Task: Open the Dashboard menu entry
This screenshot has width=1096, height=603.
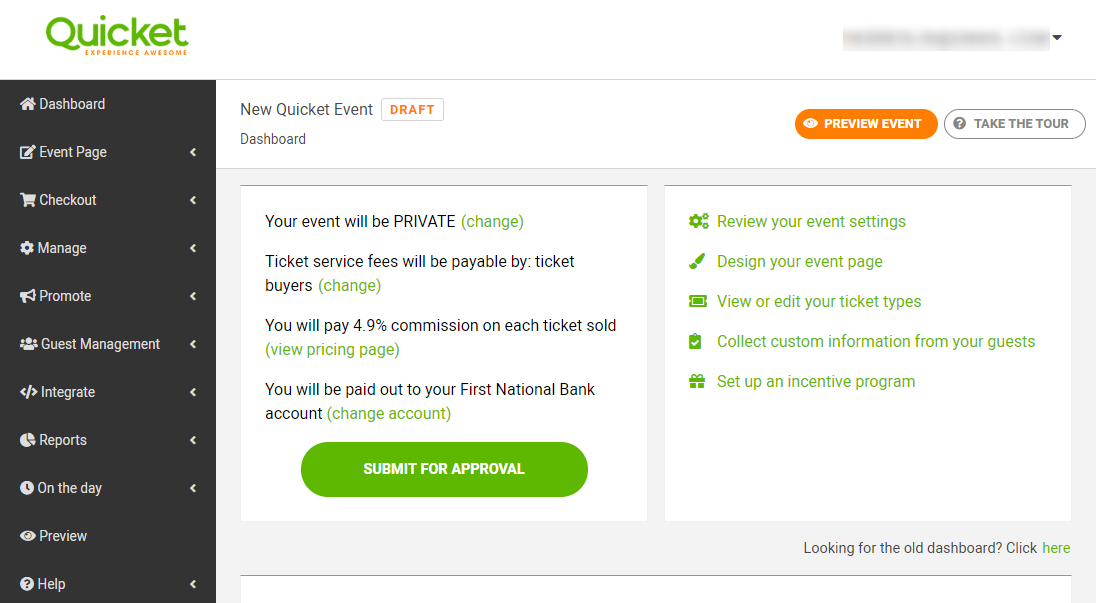Action: click(x=72, y=103)
